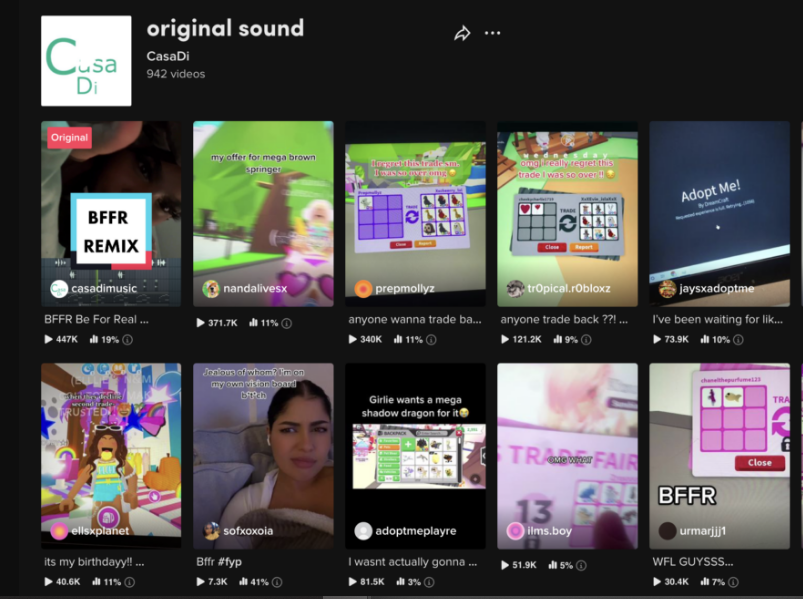The width and height of the screenshot is (803, 599).
Task: Click the sofxoxoia profile avatar
Action: tap(211, 531)
